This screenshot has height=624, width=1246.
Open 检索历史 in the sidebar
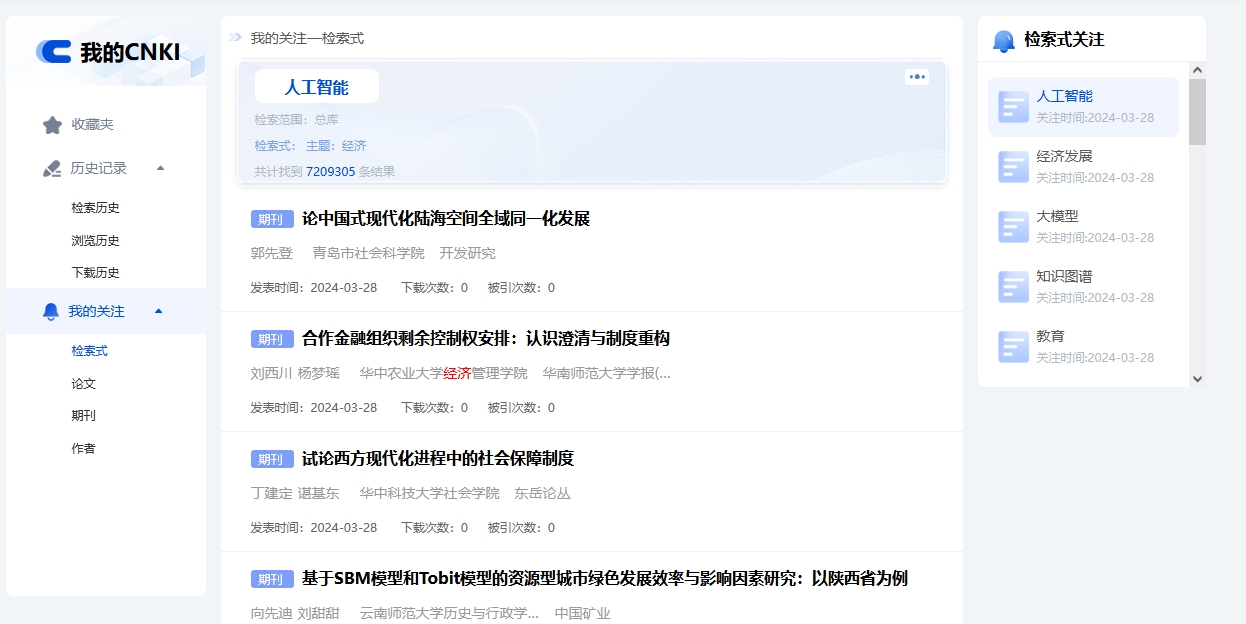95,208
